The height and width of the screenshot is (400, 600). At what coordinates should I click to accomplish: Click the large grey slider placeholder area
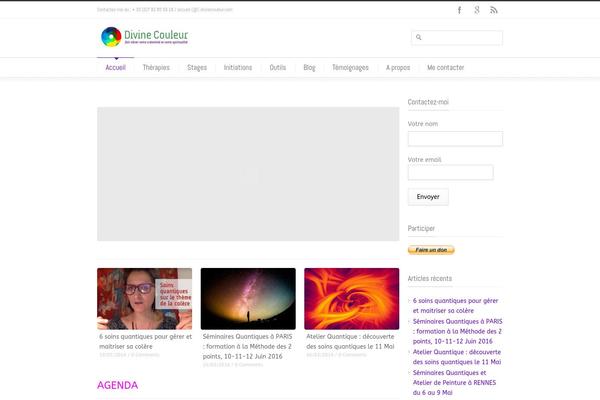(248, 174)
